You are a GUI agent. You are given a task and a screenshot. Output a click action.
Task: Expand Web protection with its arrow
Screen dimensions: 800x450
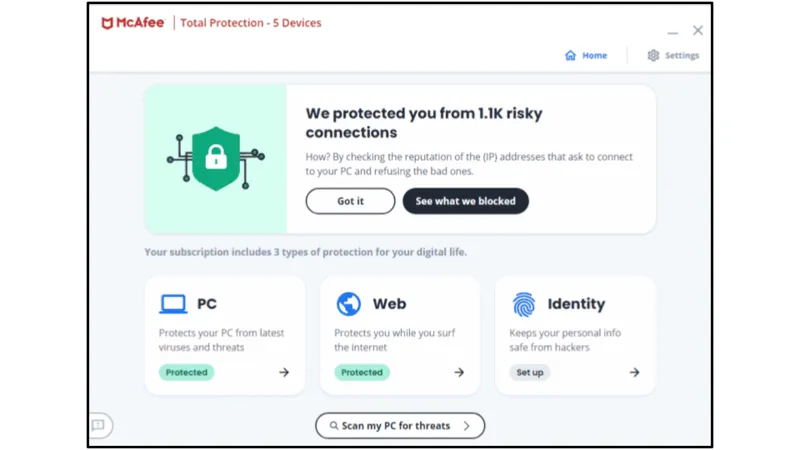[x=459, y=372]
